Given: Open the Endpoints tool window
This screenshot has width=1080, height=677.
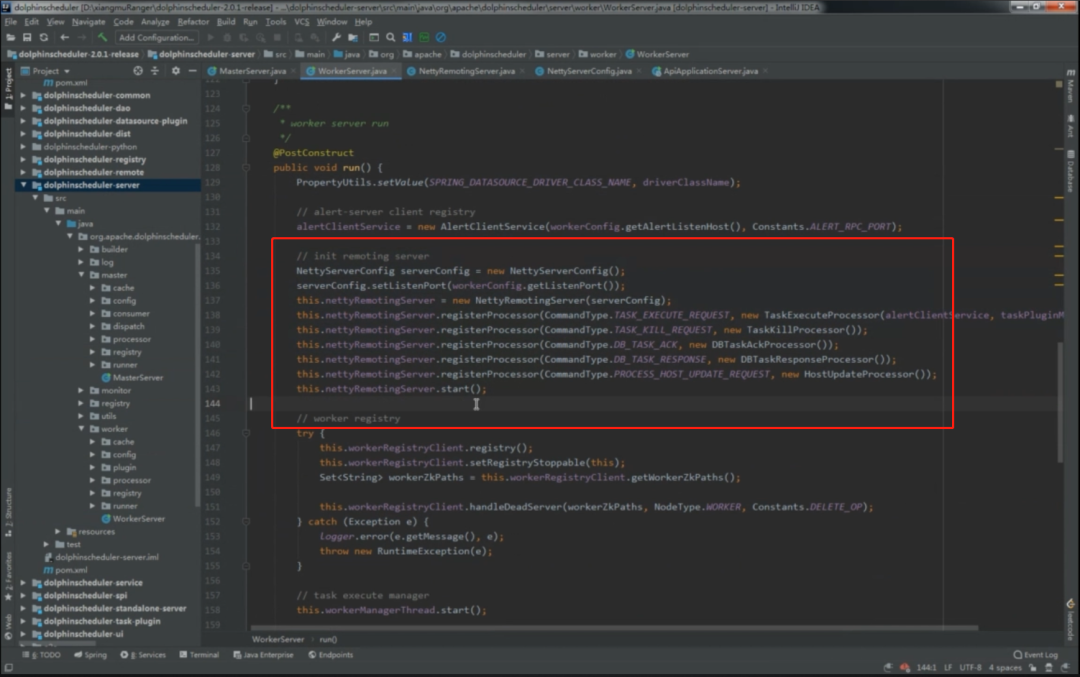Looking at the screenshot, I should pos(331,655).
